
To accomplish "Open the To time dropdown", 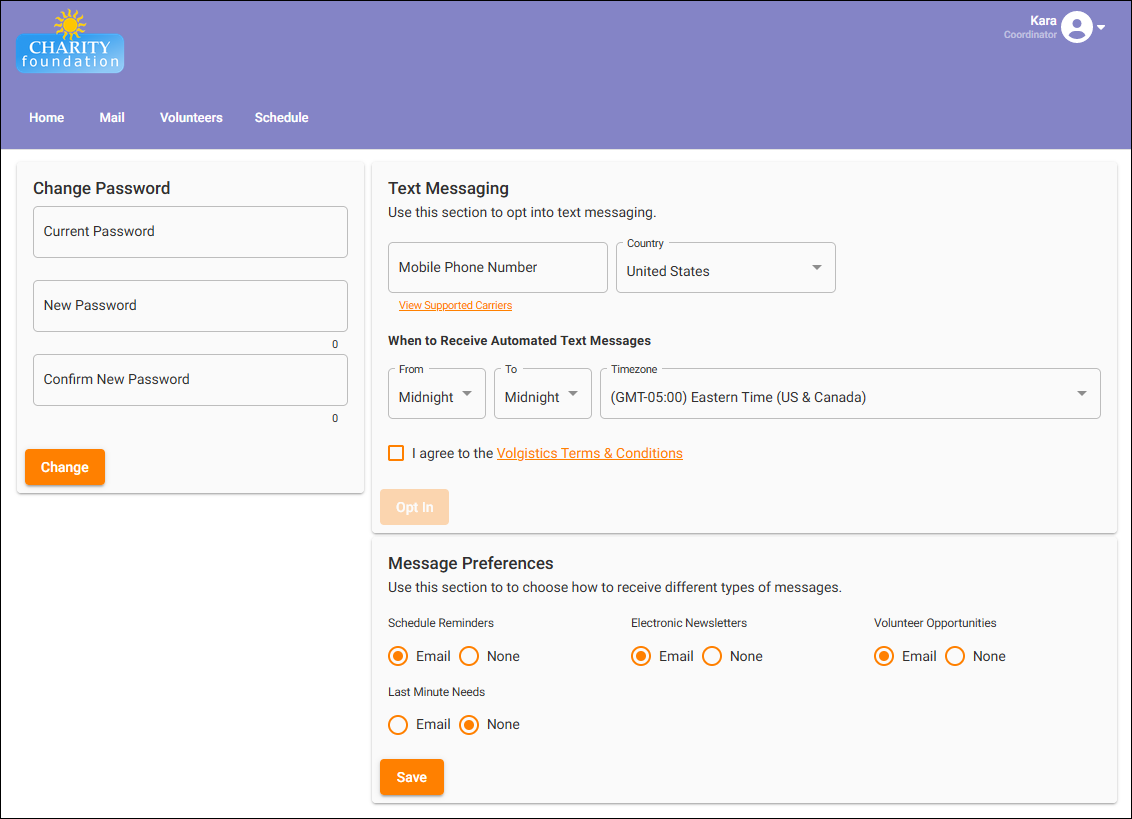I will 542,393.
